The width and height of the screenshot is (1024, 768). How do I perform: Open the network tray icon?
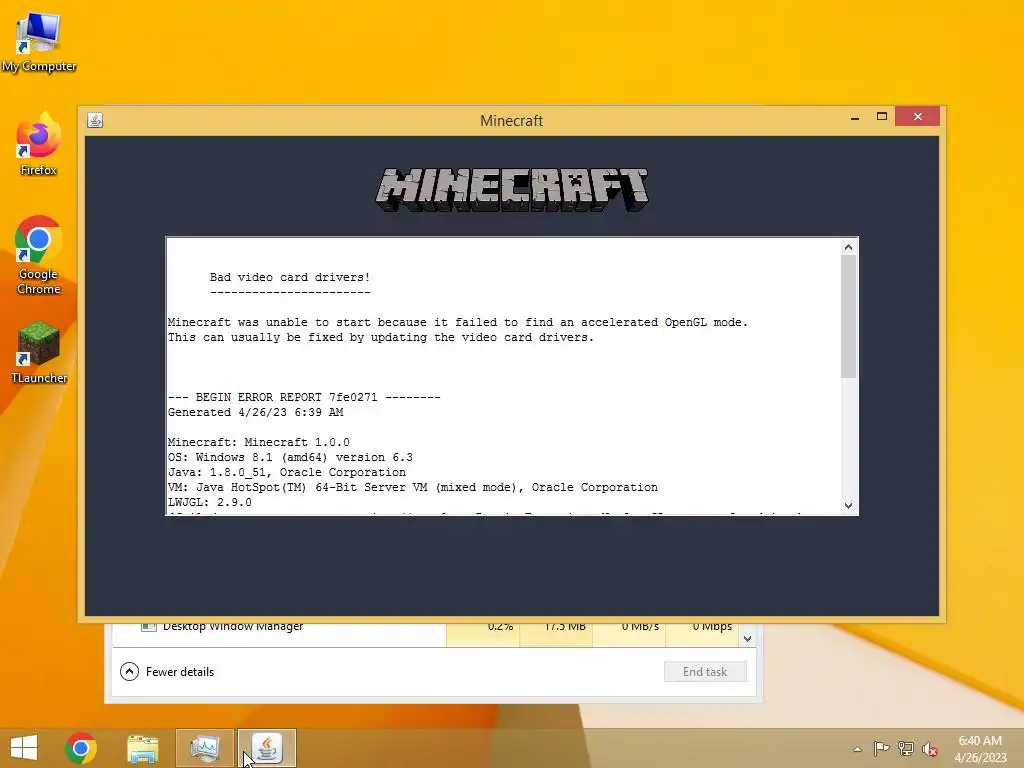906,749
